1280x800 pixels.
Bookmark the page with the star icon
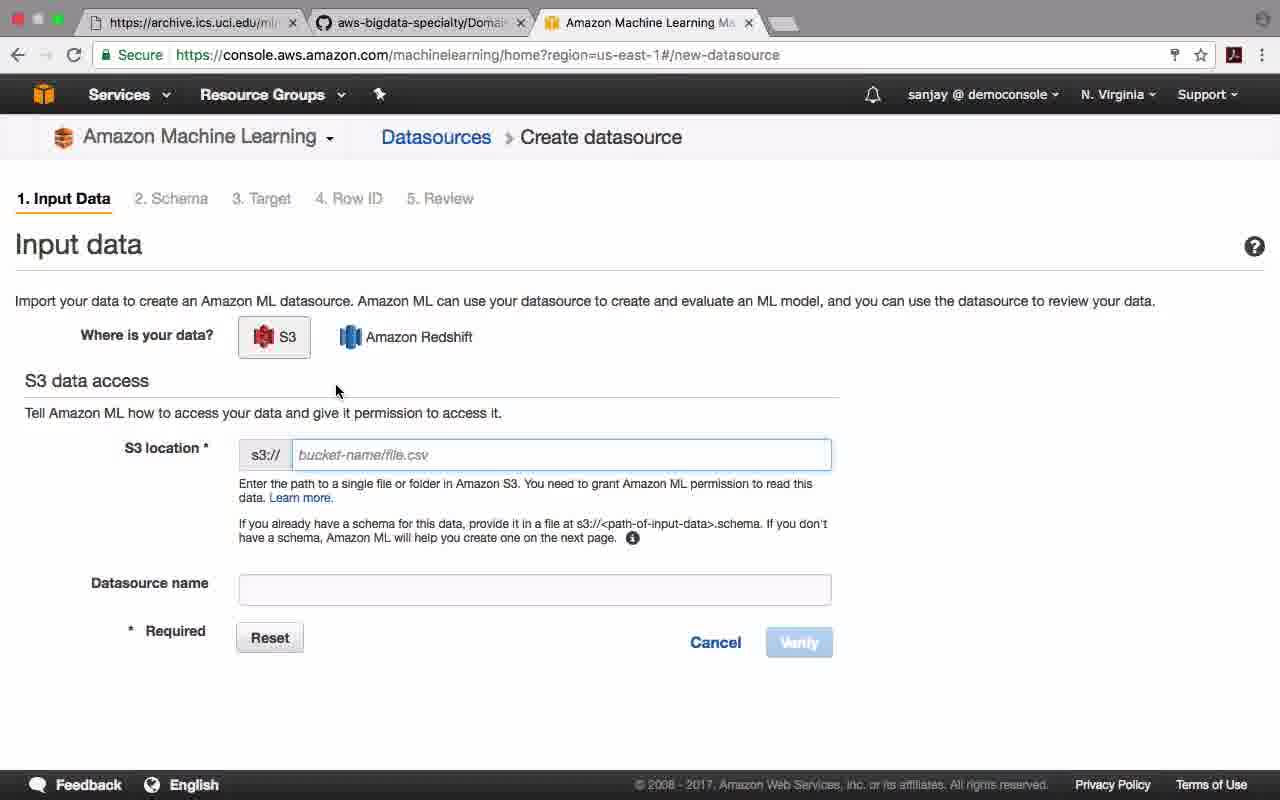[x=1201, y=55]
